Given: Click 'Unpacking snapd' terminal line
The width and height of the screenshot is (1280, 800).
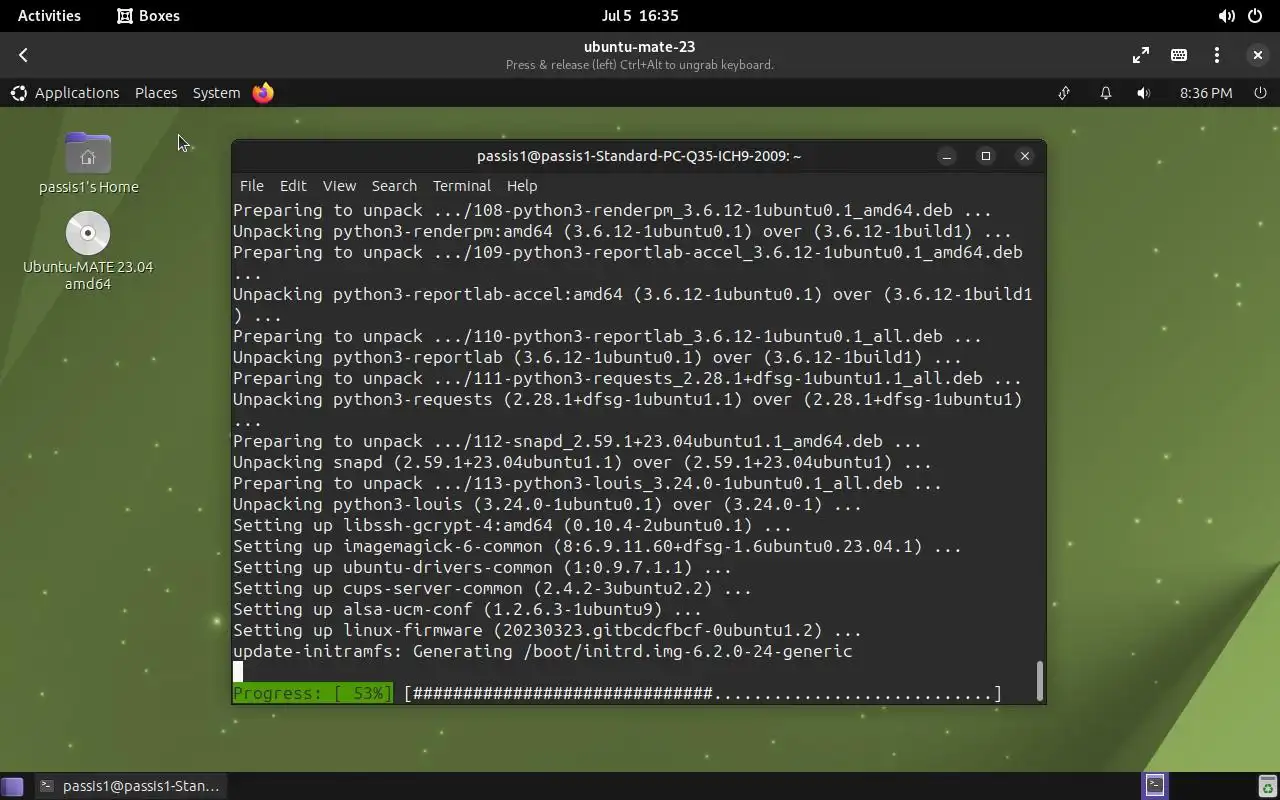Looking at the screenshot, I should [582, 462].
